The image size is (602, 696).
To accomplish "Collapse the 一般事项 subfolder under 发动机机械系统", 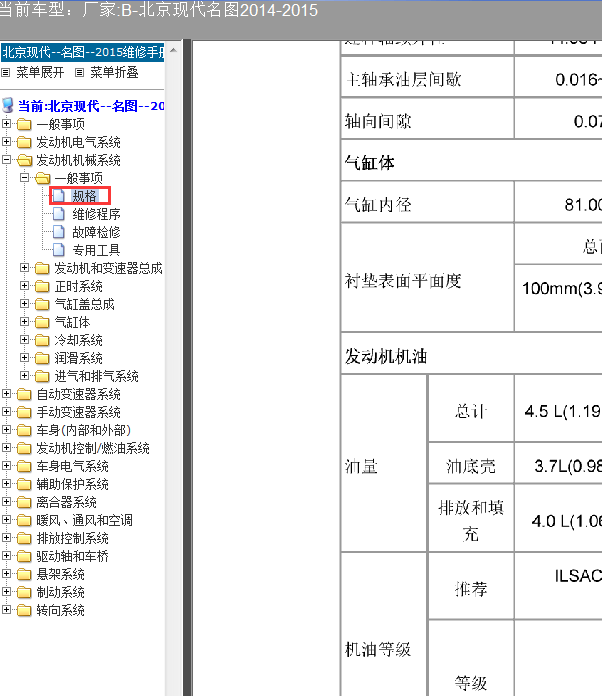I will pos(24,178).
